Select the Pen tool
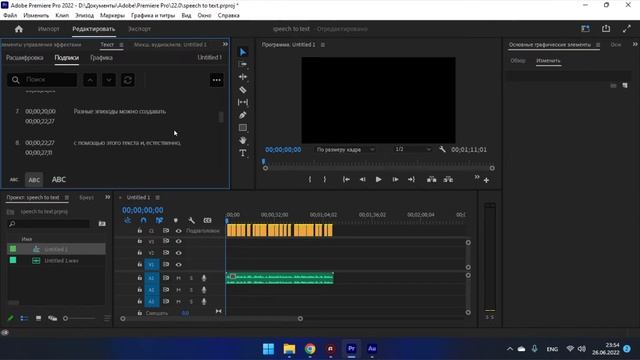Screen dimensions: 640x360 click(x=243, y=115)
